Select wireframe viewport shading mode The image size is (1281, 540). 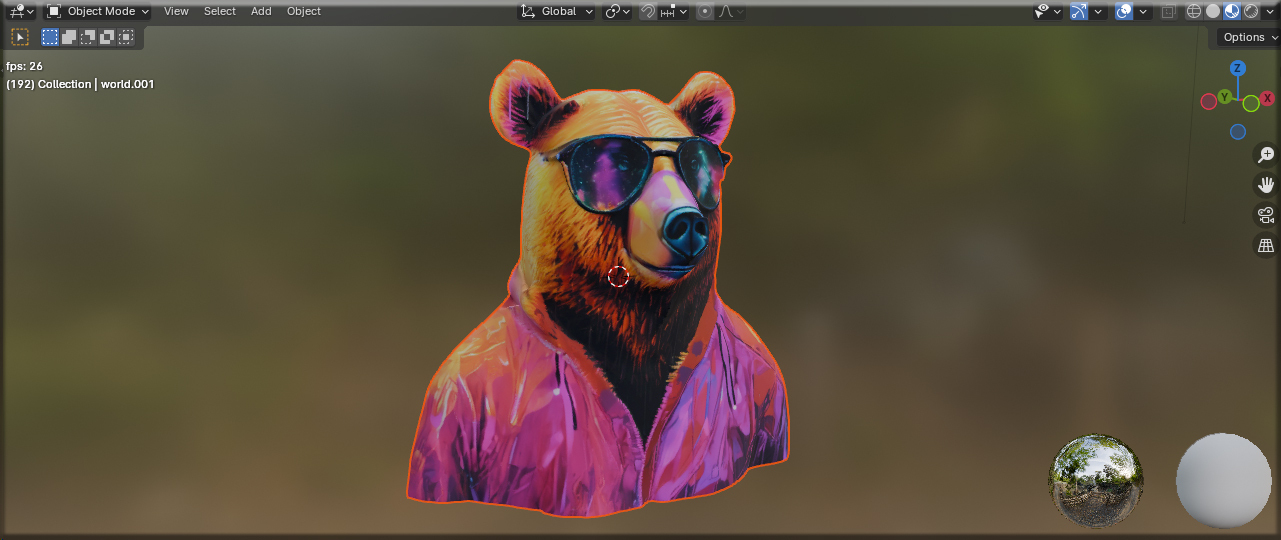pyautogui.click(x=1194, y=11)
